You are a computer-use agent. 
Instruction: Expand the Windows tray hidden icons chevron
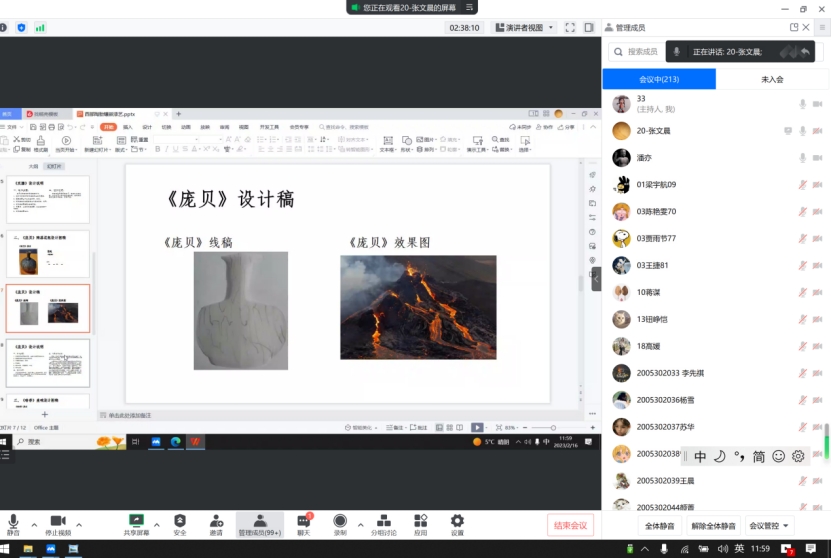click(x=644, y=549)
